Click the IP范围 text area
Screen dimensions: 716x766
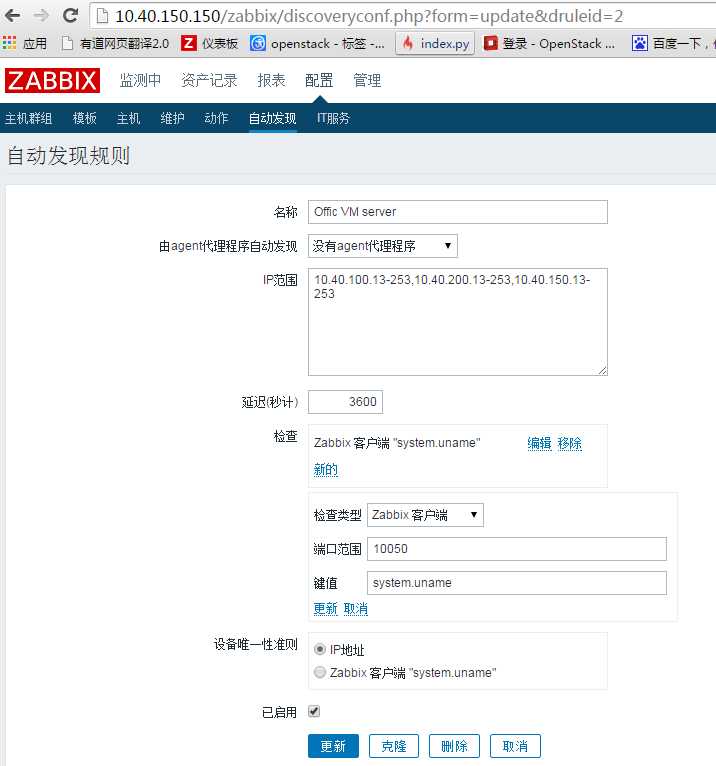[458, 322]
